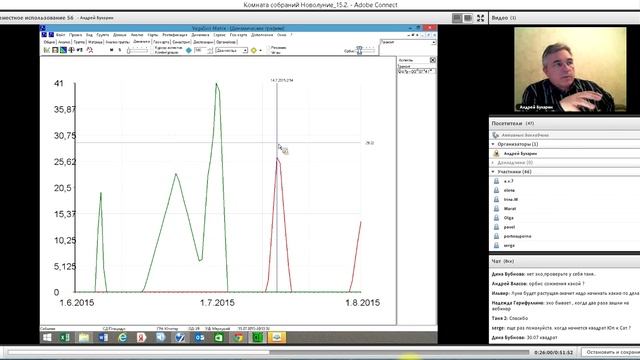Click the black glyph icon before the red figure icon
The height and width of the screenshot is (360, 640).
coord(80,50)
